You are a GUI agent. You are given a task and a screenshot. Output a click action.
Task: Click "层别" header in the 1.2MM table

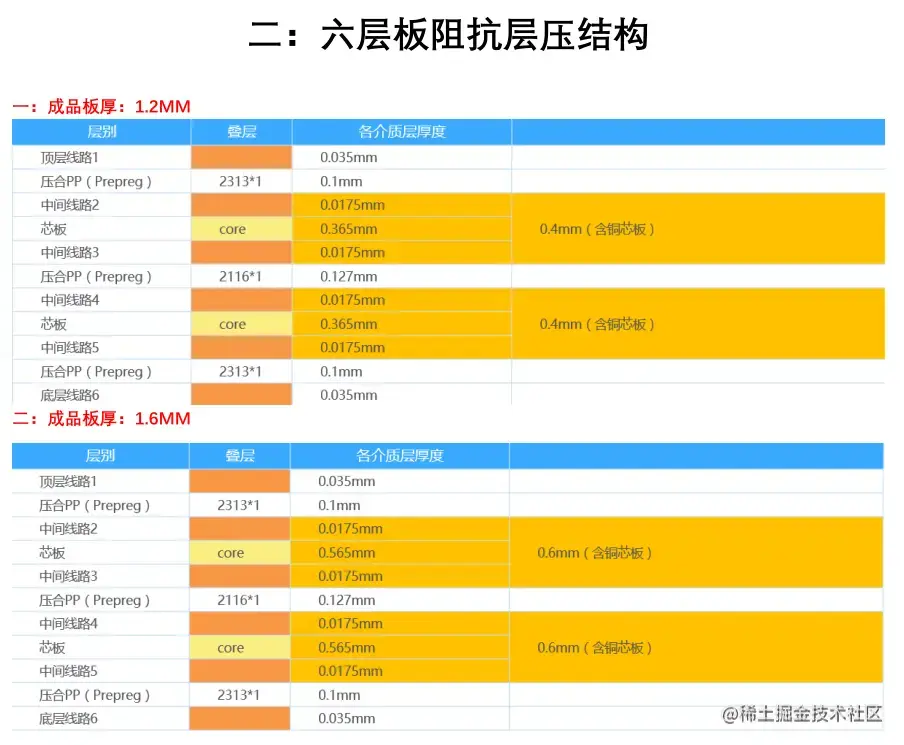pyautogui.click(x=101, y=132)
